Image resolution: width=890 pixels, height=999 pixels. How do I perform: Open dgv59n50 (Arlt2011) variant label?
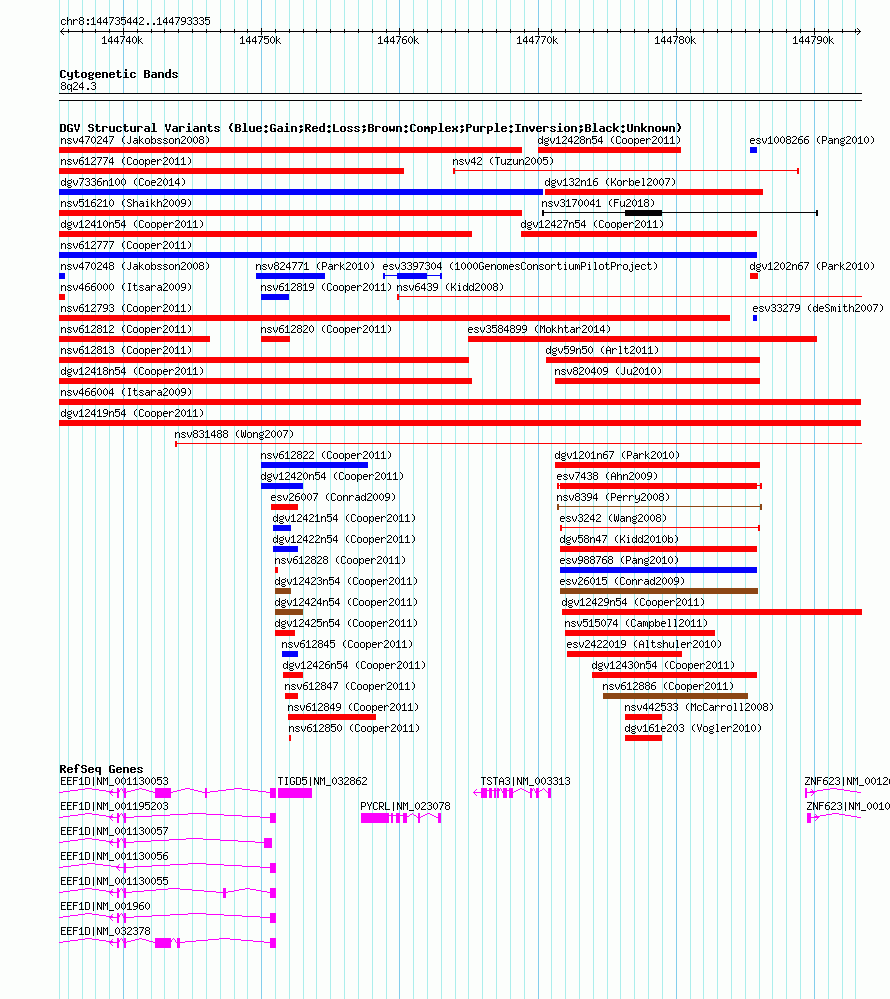pos(602,350)
